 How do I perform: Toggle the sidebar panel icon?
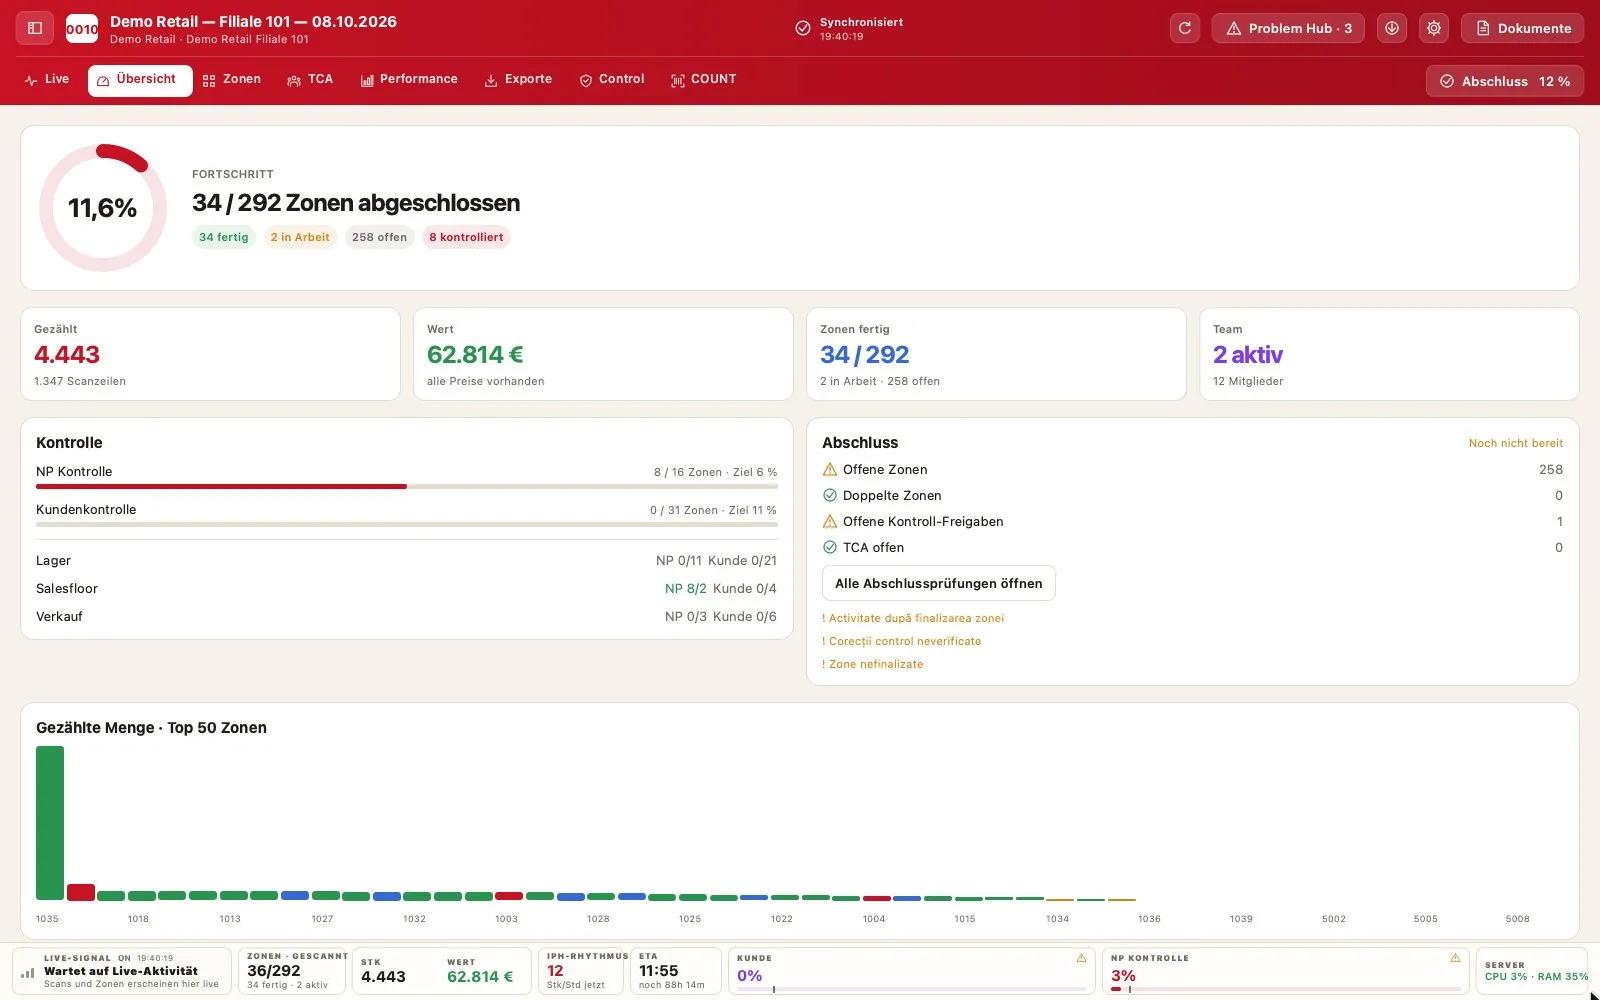(x=35, y=28)
